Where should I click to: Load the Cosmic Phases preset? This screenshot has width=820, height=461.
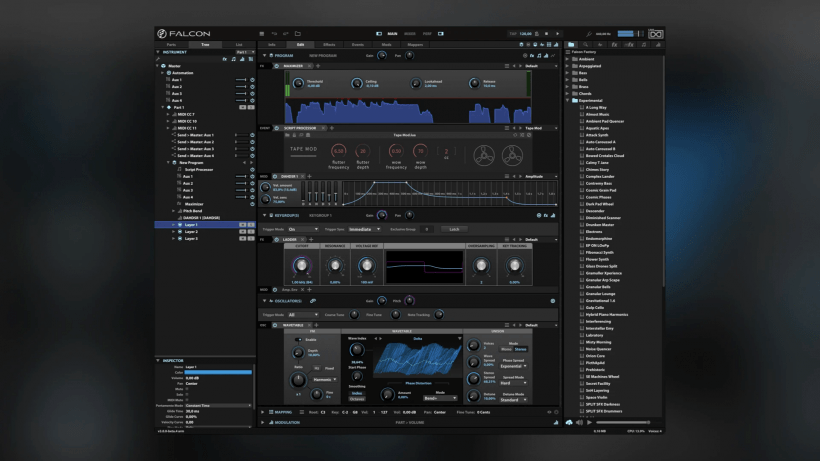(597, 197)
